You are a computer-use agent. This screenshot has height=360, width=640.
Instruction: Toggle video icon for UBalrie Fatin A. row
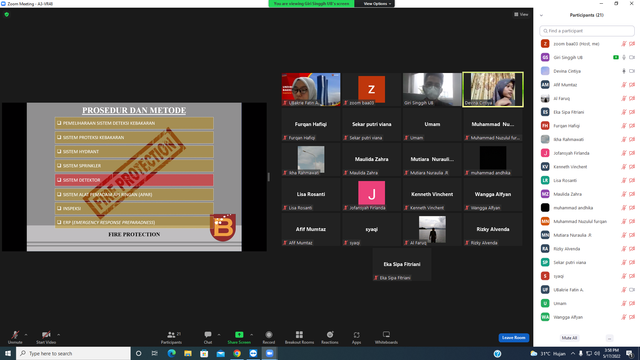(x=632, y=290)
